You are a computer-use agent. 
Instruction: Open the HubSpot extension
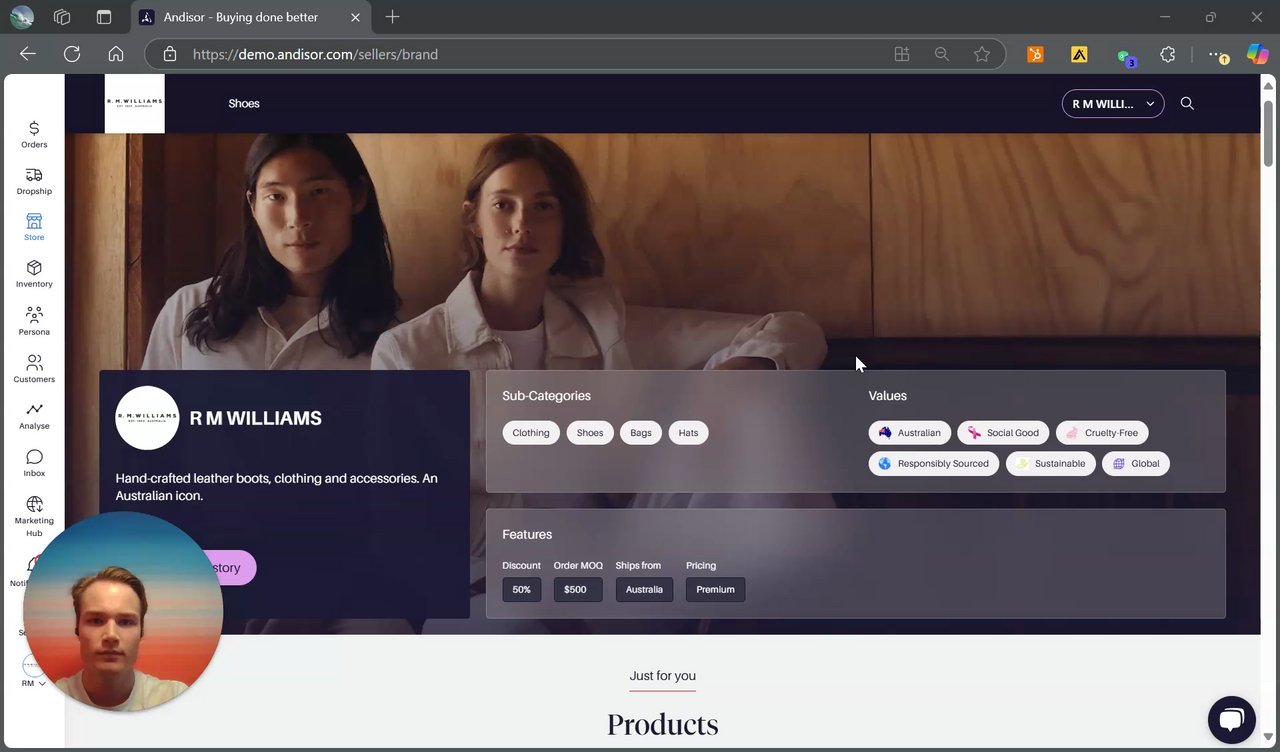click(1035, 55)
